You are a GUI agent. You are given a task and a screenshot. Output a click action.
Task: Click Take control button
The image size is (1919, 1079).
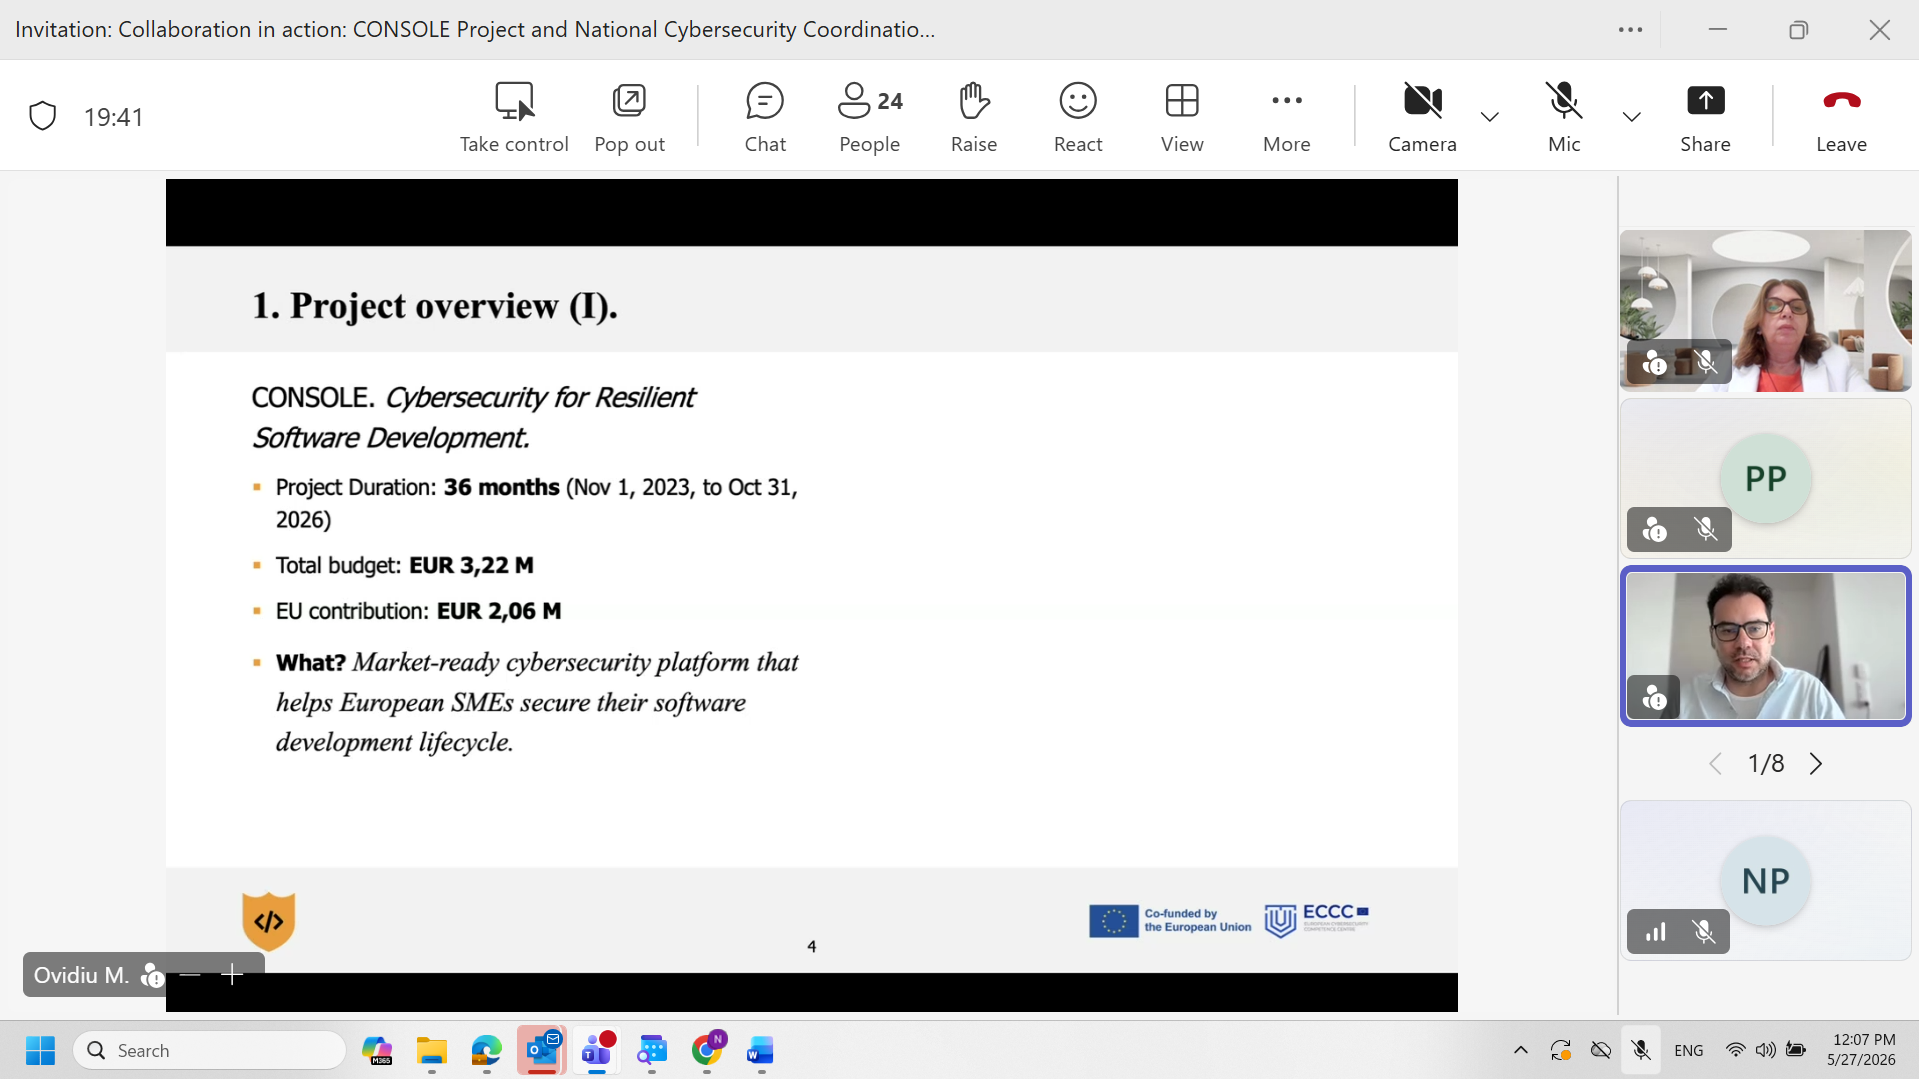click(x=514, y=117)
